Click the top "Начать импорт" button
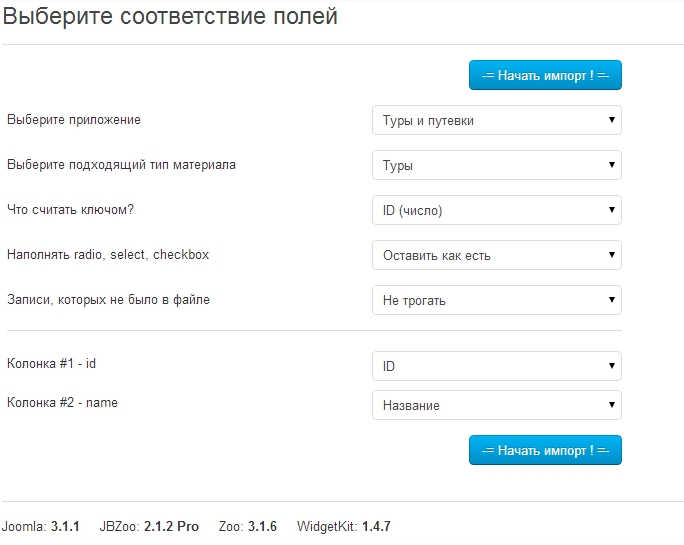 (x=545, y=75)
